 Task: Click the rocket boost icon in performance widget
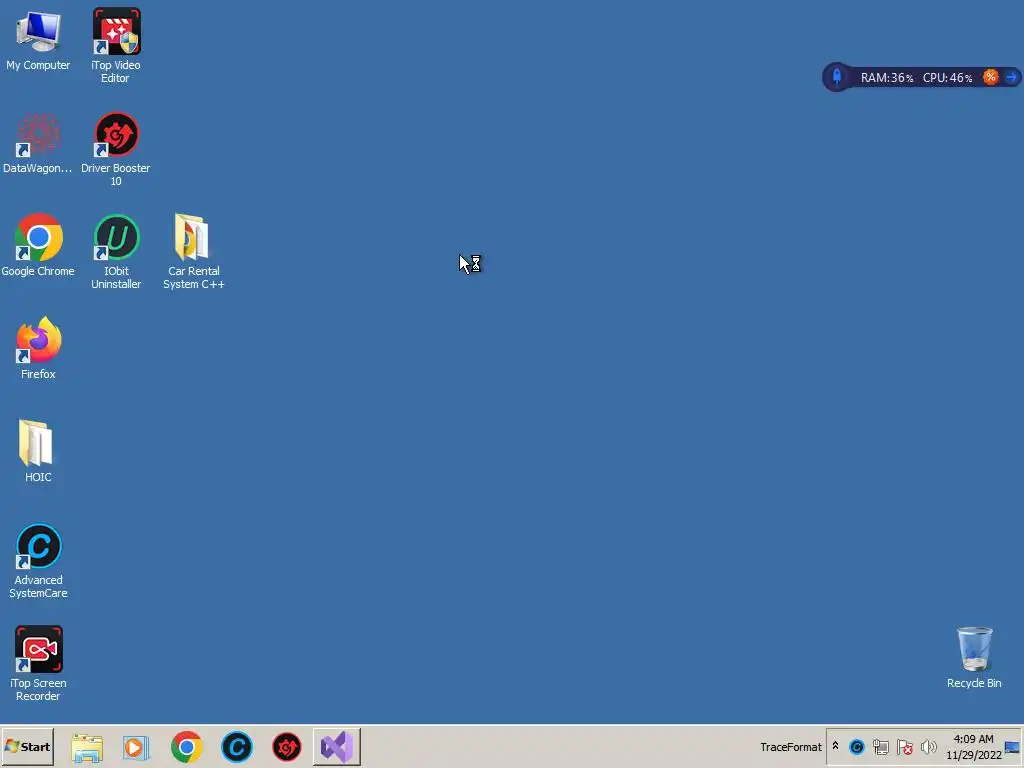[837, 77]
